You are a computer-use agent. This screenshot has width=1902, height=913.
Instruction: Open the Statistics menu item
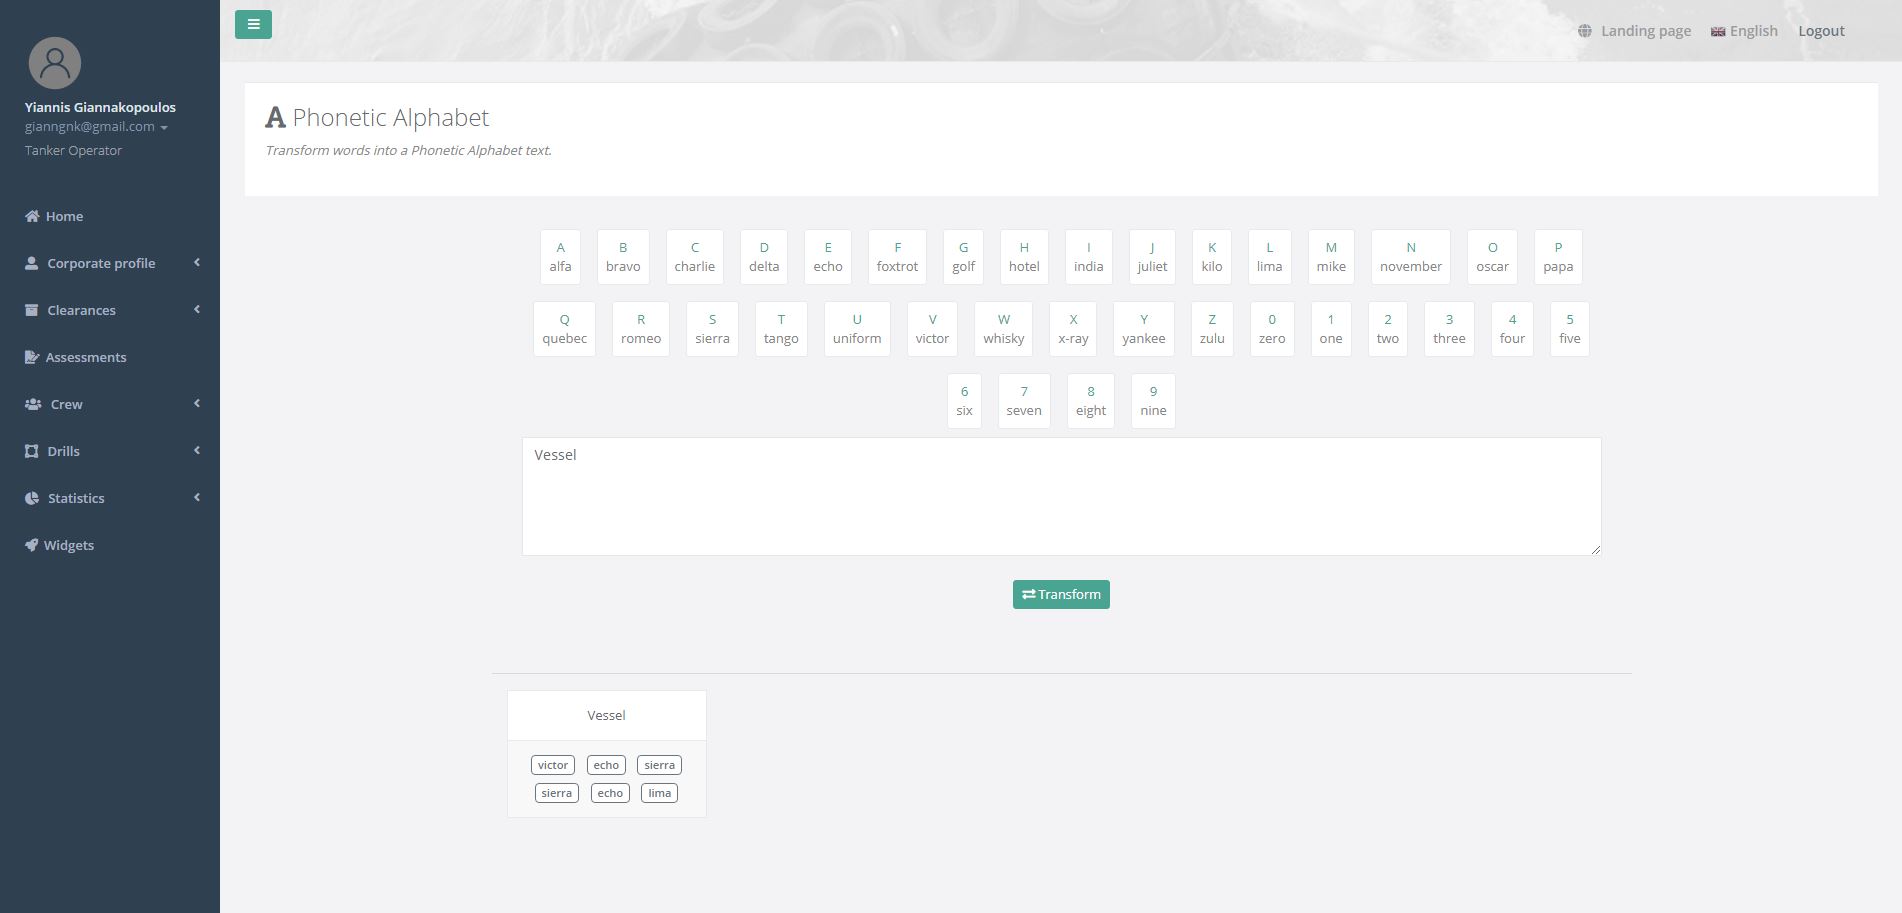76,498
